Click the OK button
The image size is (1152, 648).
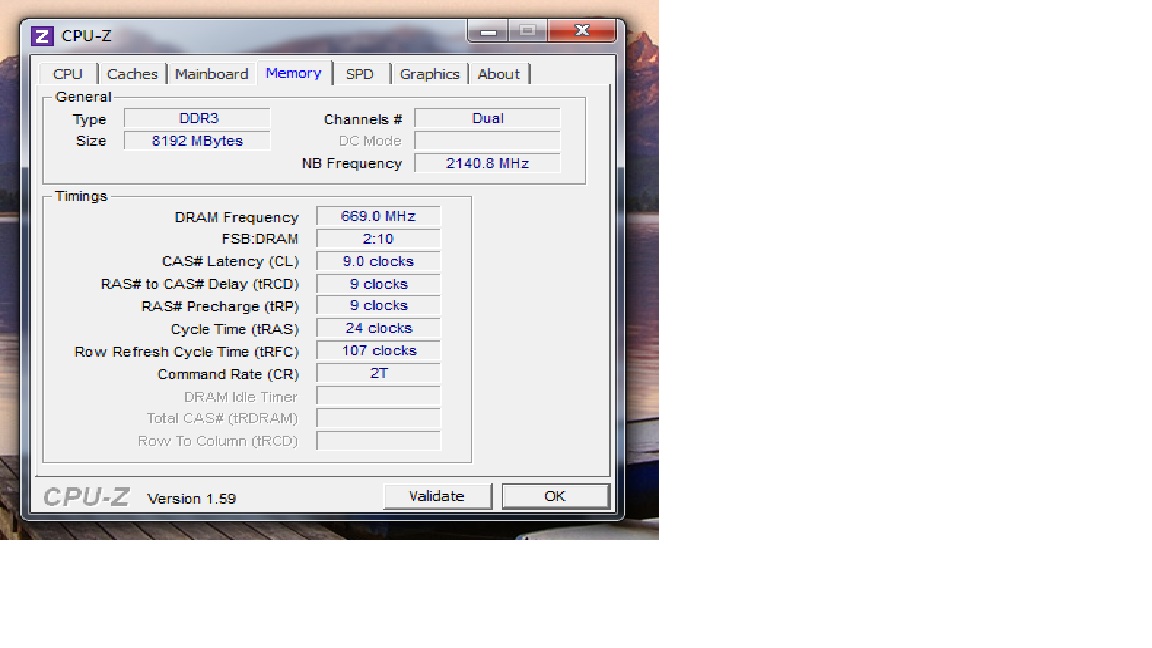coord(555,496)
